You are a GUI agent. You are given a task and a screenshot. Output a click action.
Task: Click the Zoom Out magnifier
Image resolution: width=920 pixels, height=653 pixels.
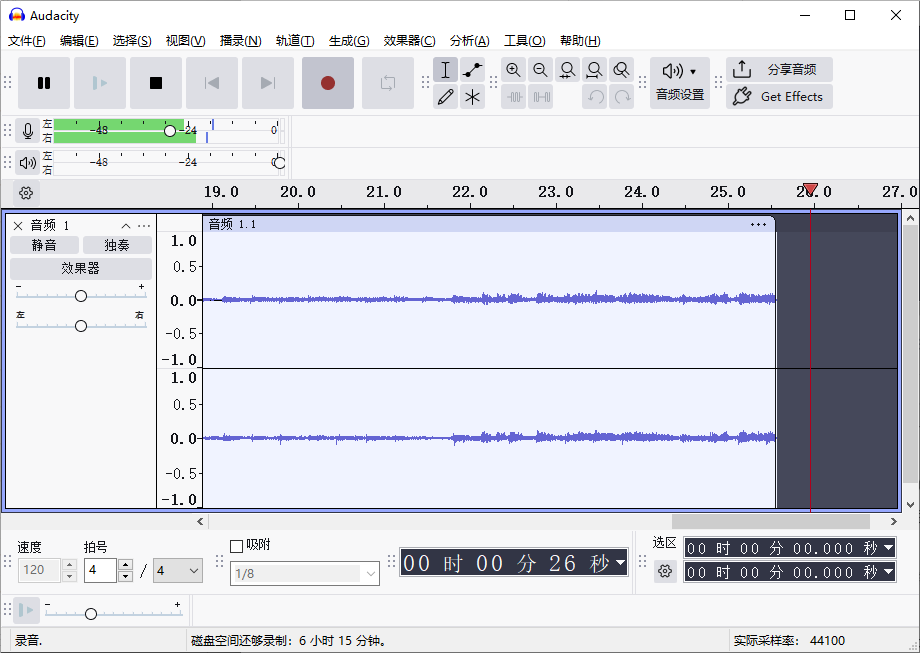[540, 70]
